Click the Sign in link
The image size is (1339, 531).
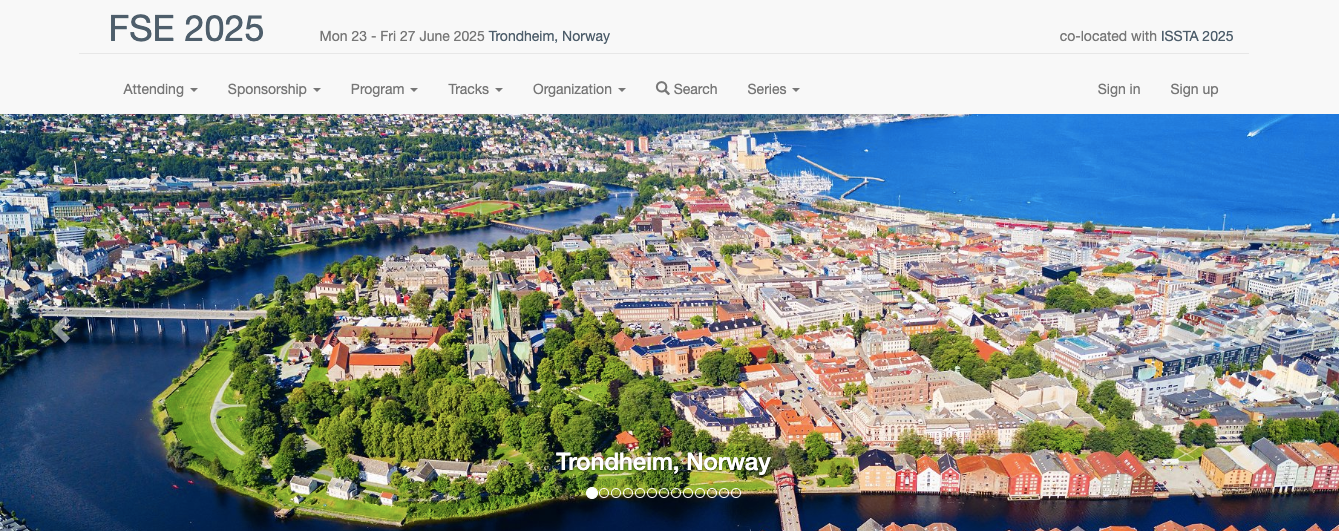click(1119, 89)
